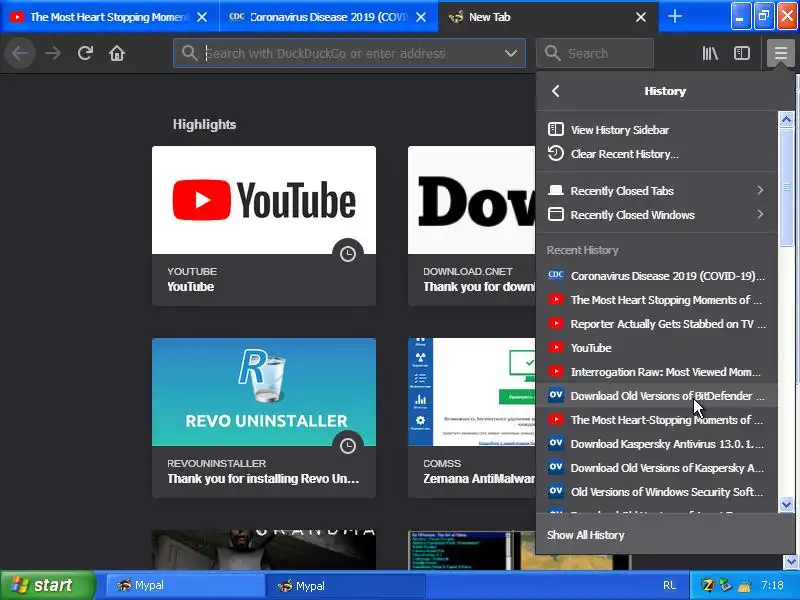Expand Recently Closed Tabs submenu
800x600 pixels.
657,190
